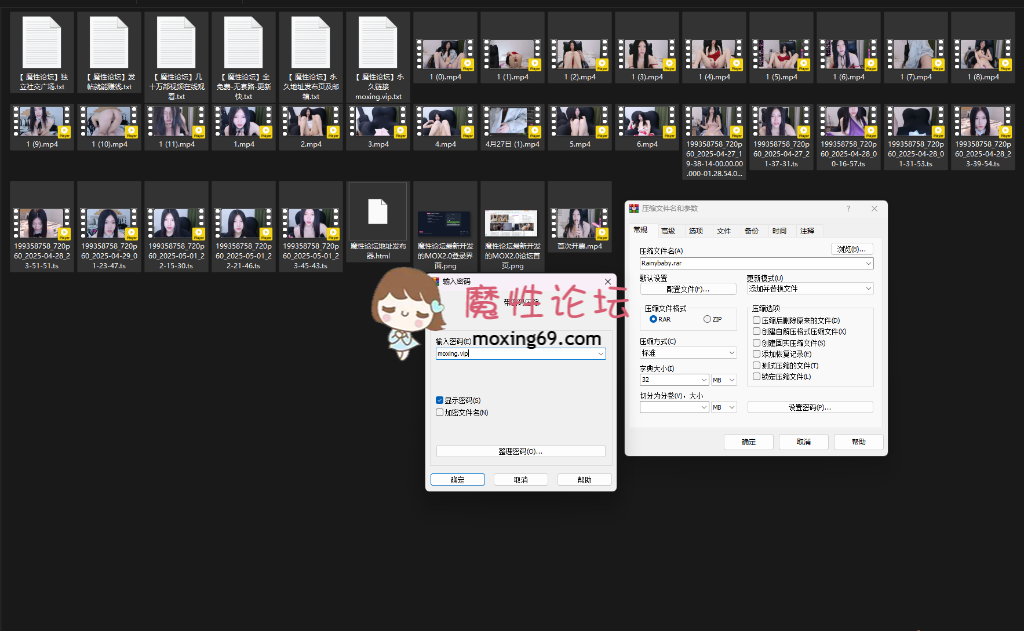The width and height of the screenshot is (1024, 631).
Task: Switch to the 注释 tab
Action: click(806, 230)
